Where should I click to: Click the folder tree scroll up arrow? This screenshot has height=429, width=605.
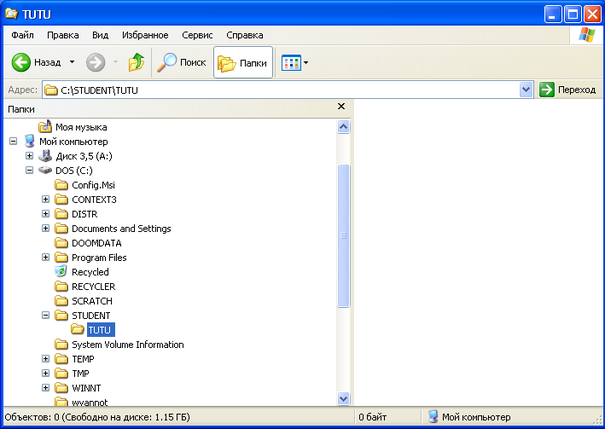tap(343, 127)
